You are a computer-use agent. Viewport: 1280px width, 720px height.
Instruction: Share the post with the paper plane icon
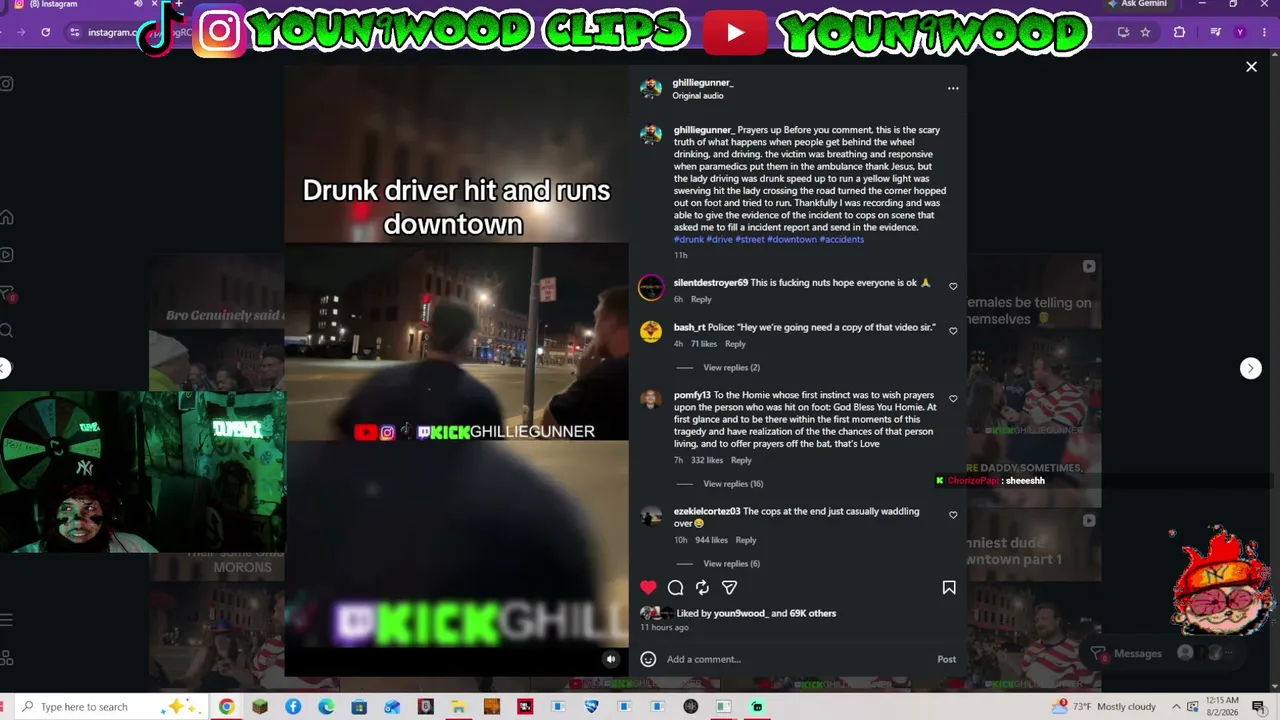730,588
